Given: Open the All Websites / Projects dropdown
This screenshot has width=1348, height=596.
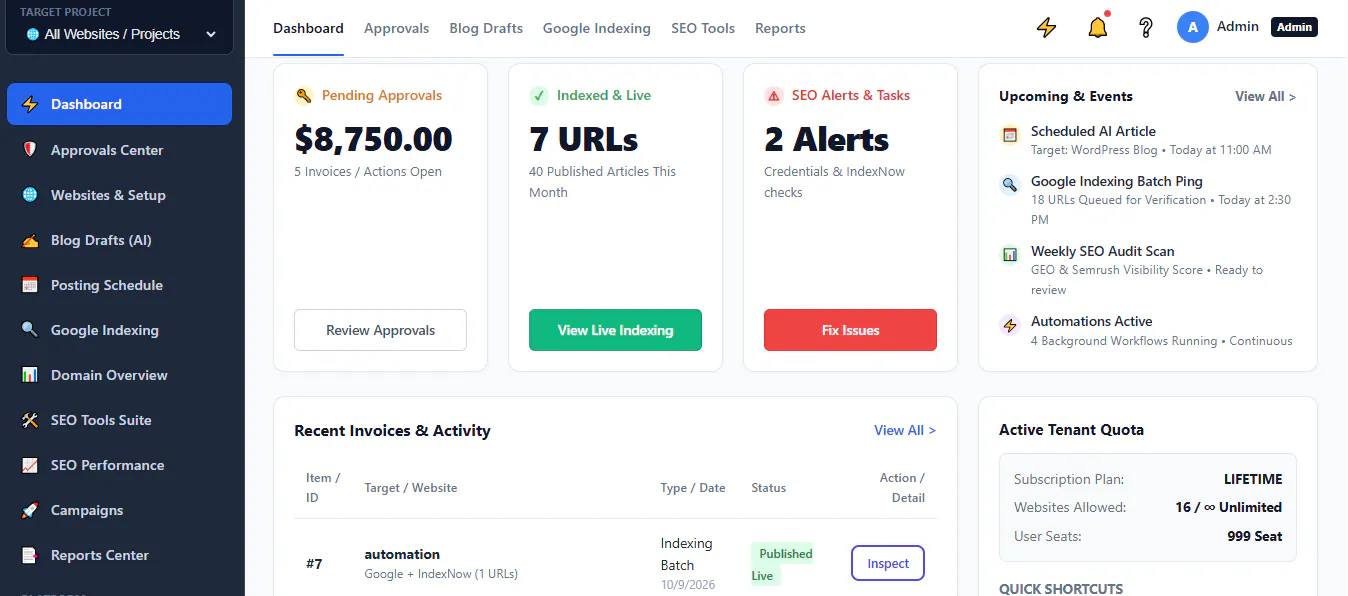Looking at the screenshot, I should click(119, 34).
